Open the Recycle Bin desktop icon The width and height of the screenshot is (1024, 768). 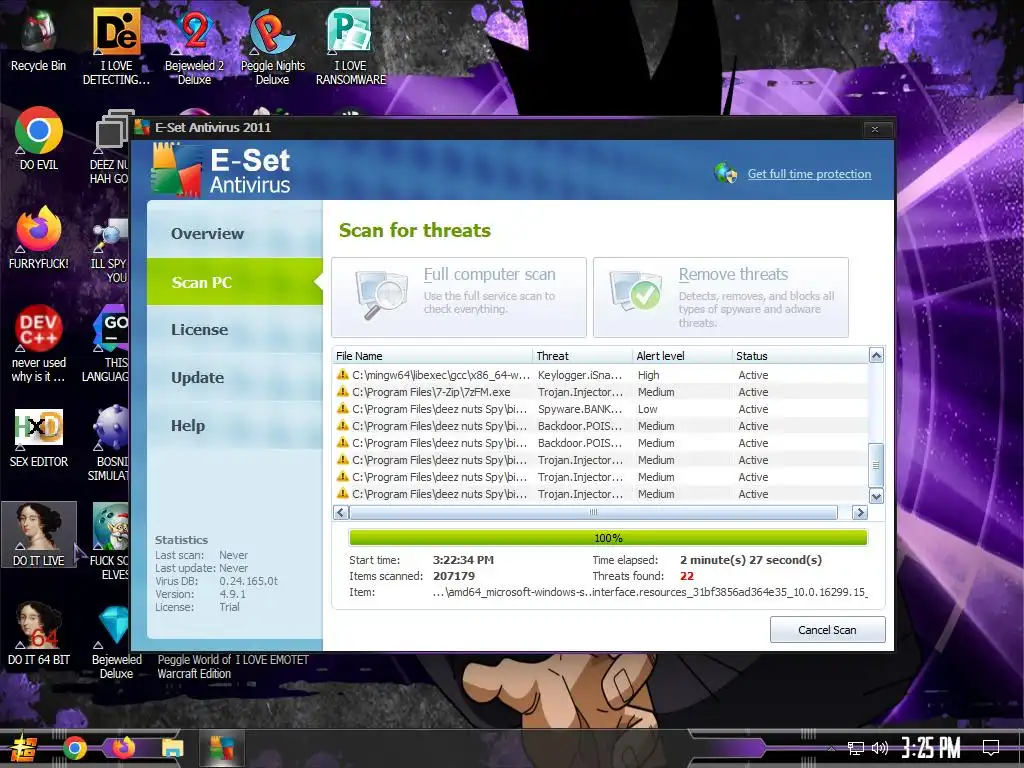click(x=38, y=40)
